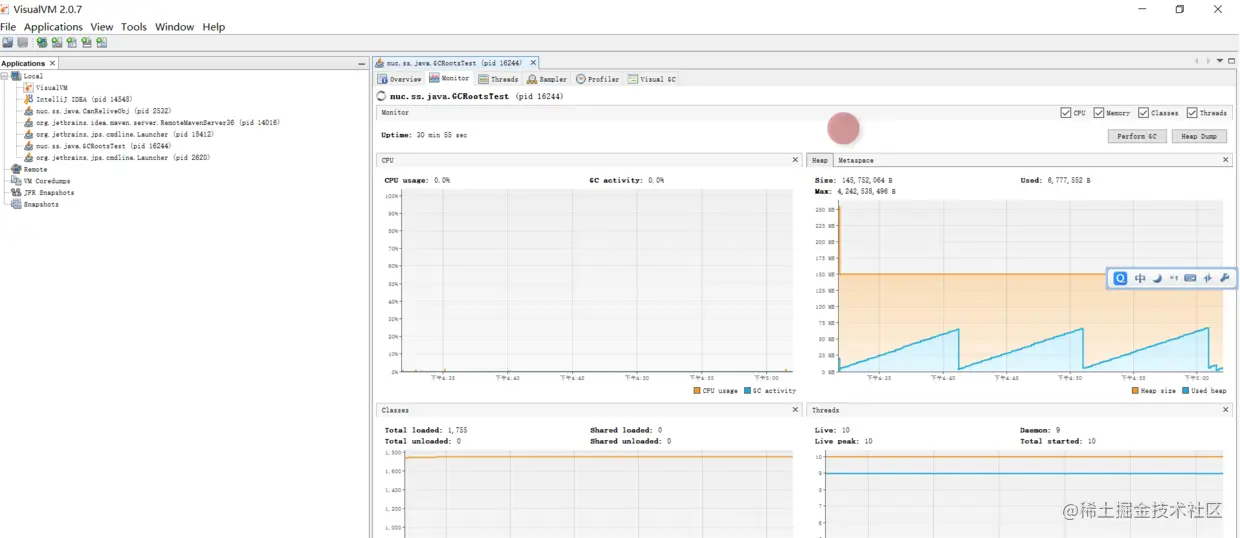Open the Help menu
The image size is (1240, 538).
click(214, 27)
